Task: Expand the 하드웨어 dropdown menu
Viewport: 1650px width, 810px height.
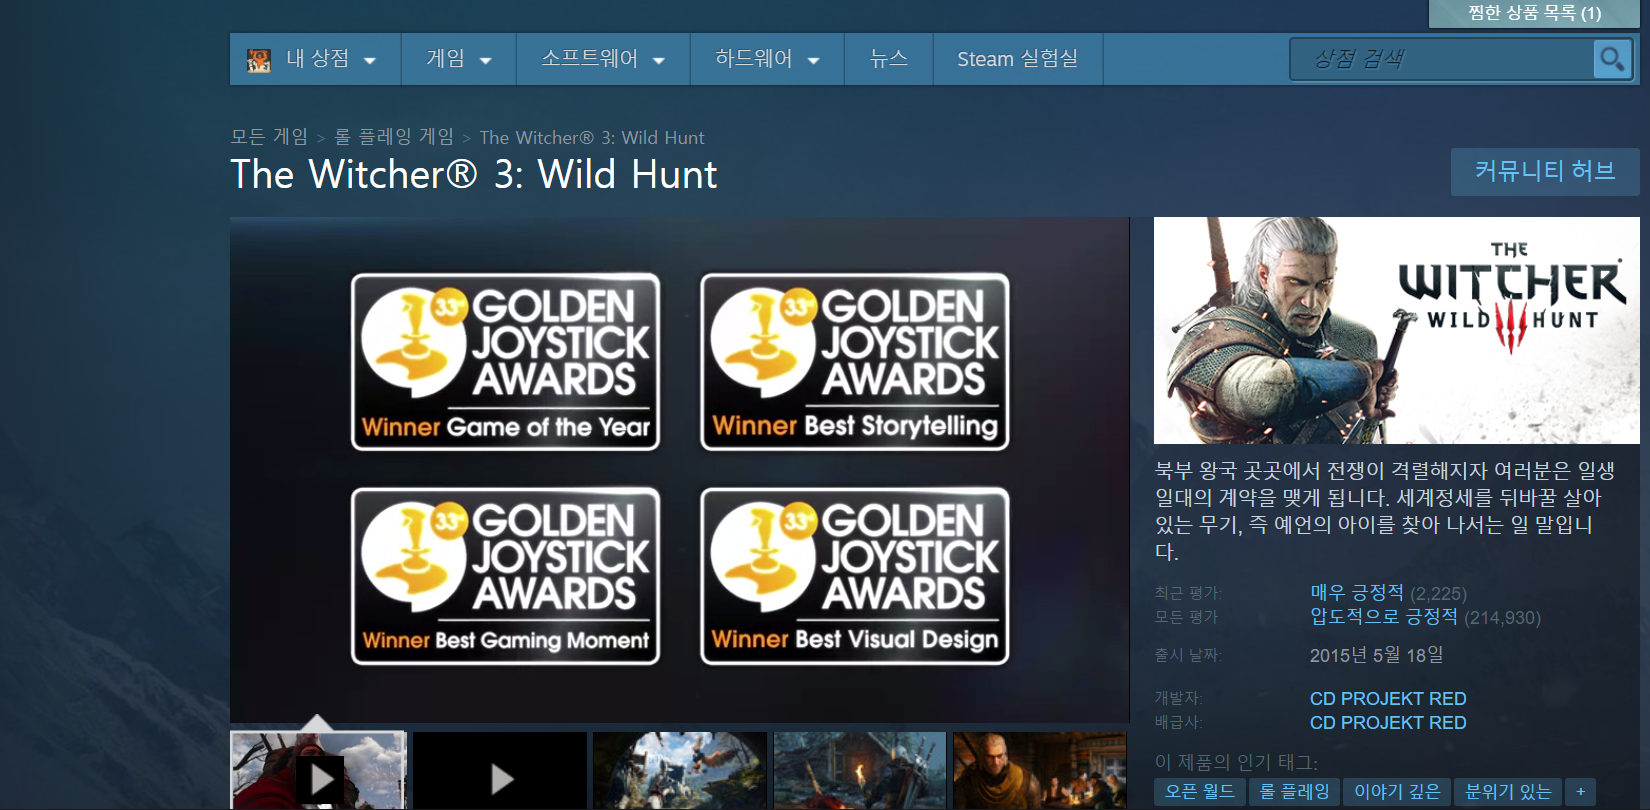Action: [x=766, y=59]
